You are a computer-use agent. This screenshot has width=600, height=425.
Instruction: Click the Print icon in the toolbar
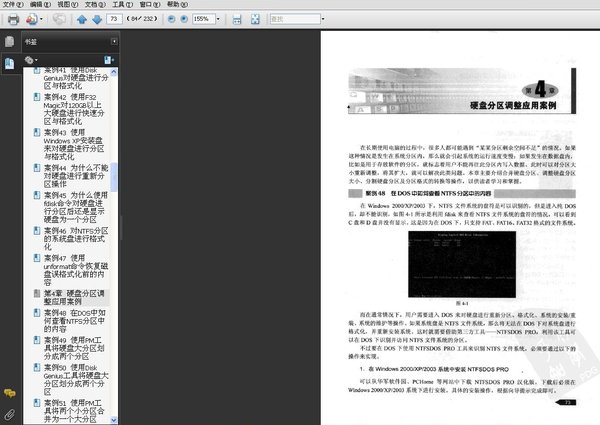[13, 19]
